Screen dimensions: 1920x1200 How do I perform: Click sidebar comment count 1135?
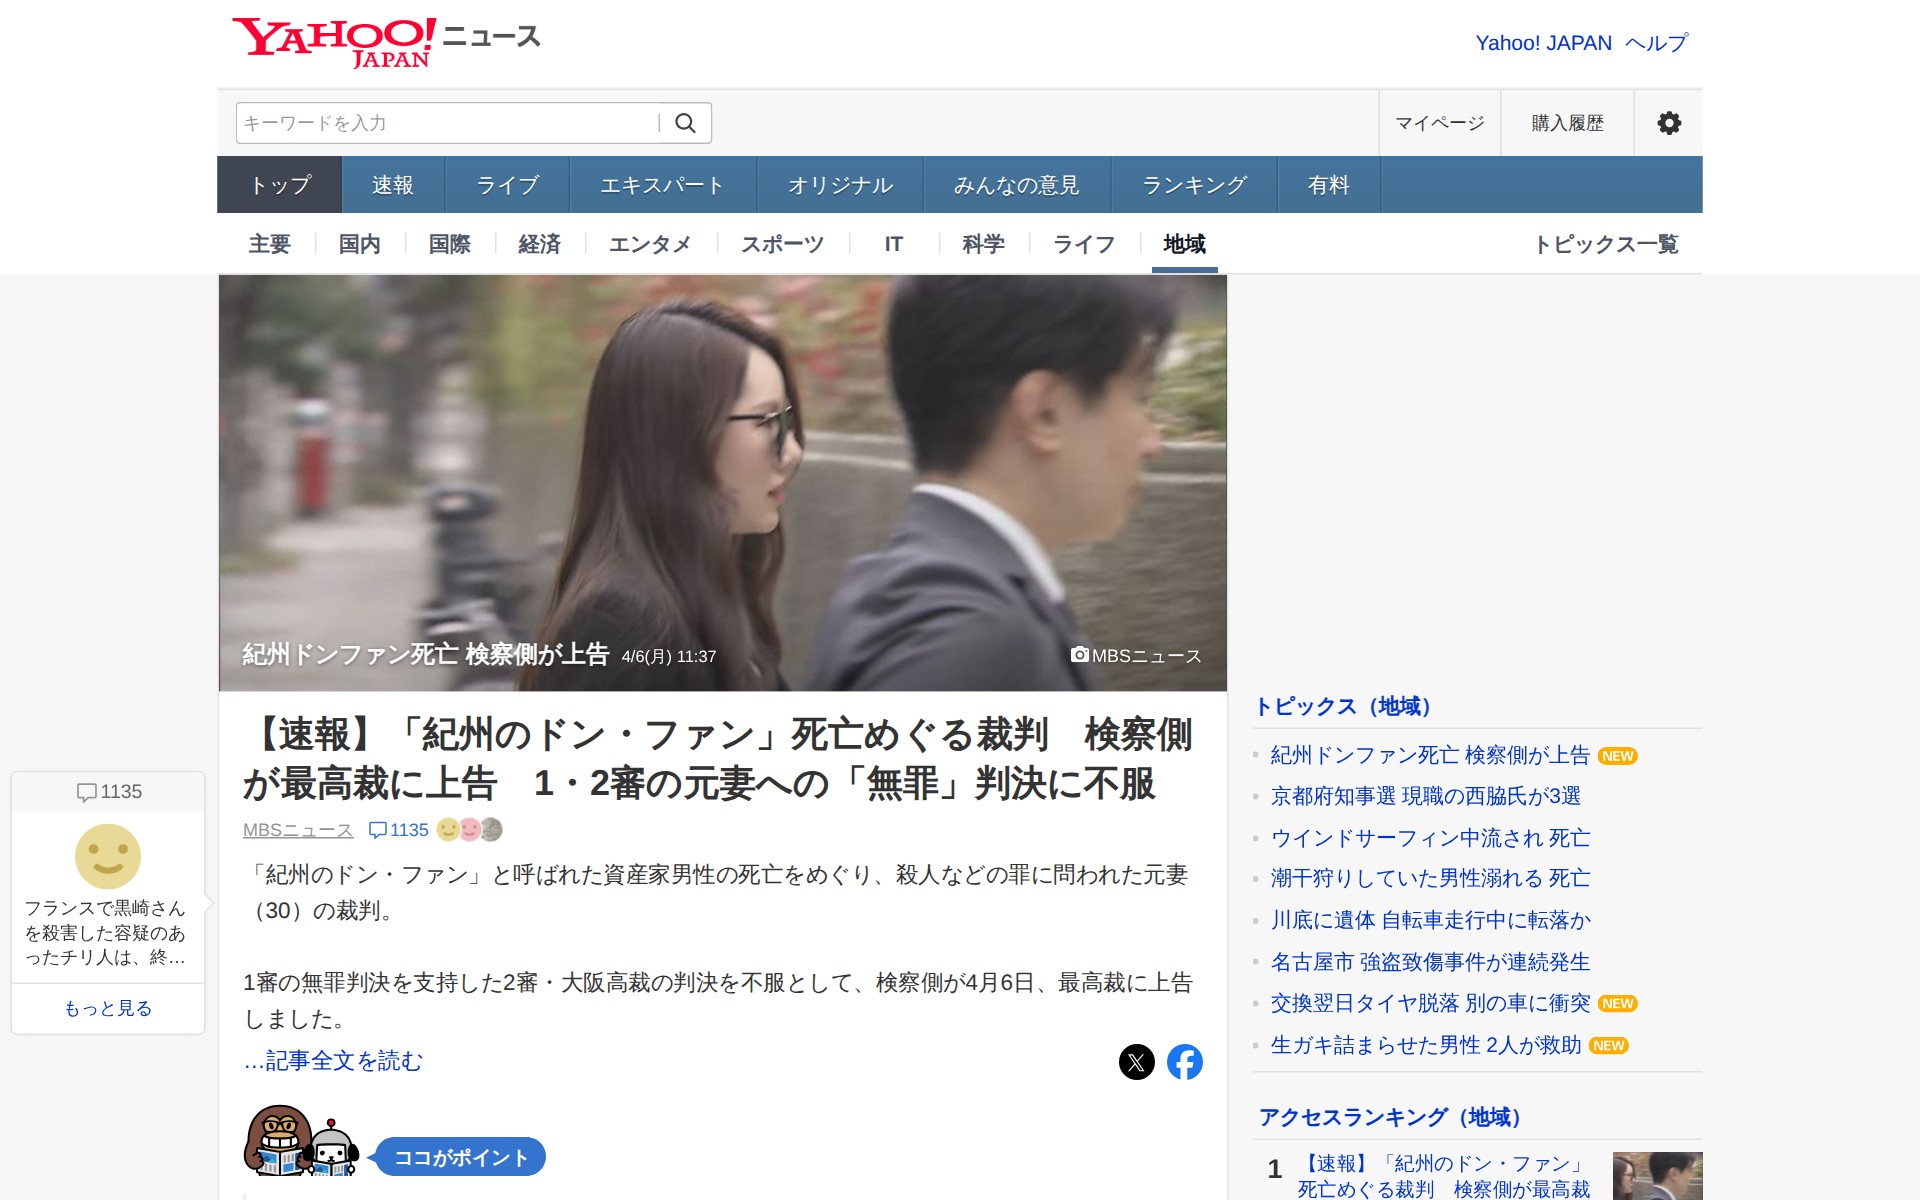coord(109,792)
